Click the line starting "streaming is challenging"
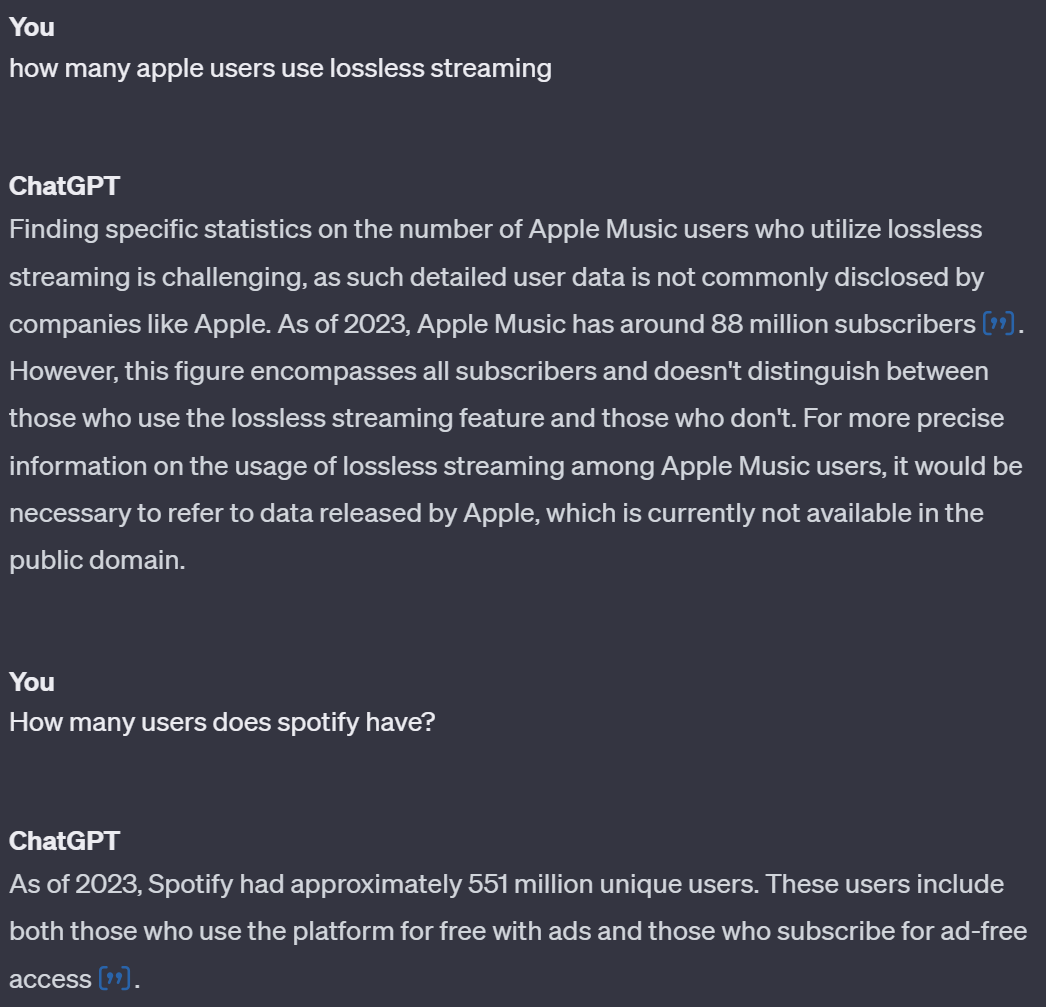The image size is (1046, 1007). tap(496, 276)
